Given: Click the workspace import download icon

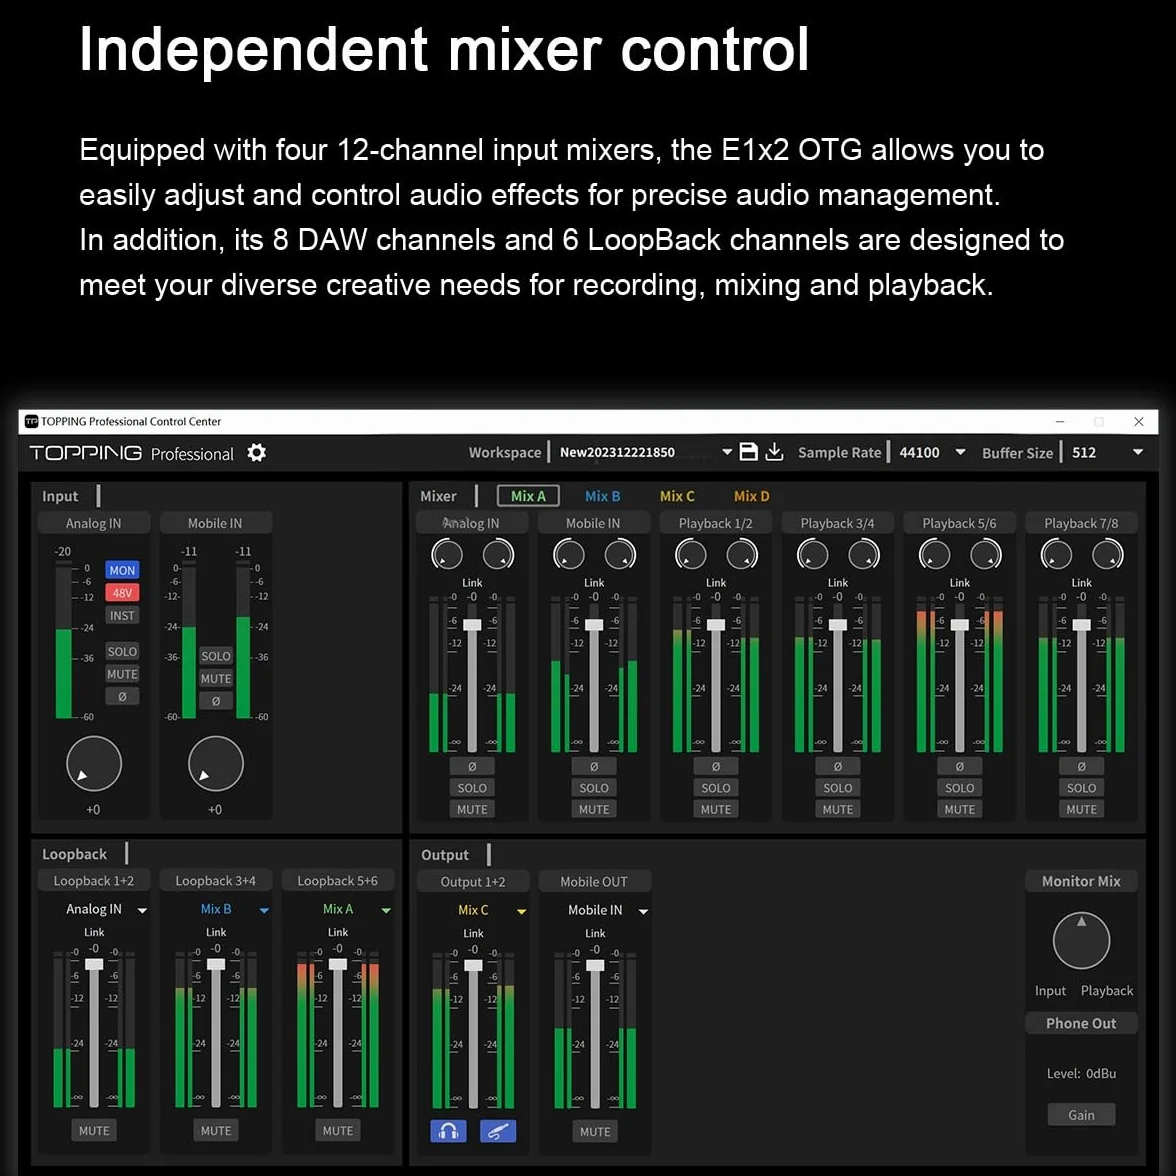Looking at the screenshot, I should 775,452.
